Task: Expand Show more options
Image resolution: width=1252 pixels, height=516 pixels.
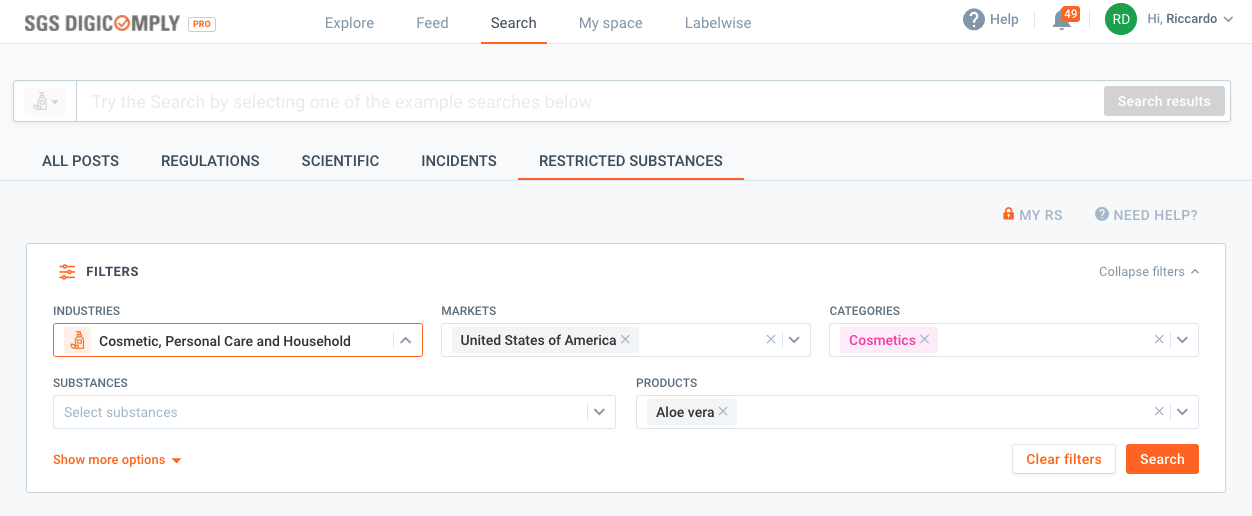Action: pos(117,460)
